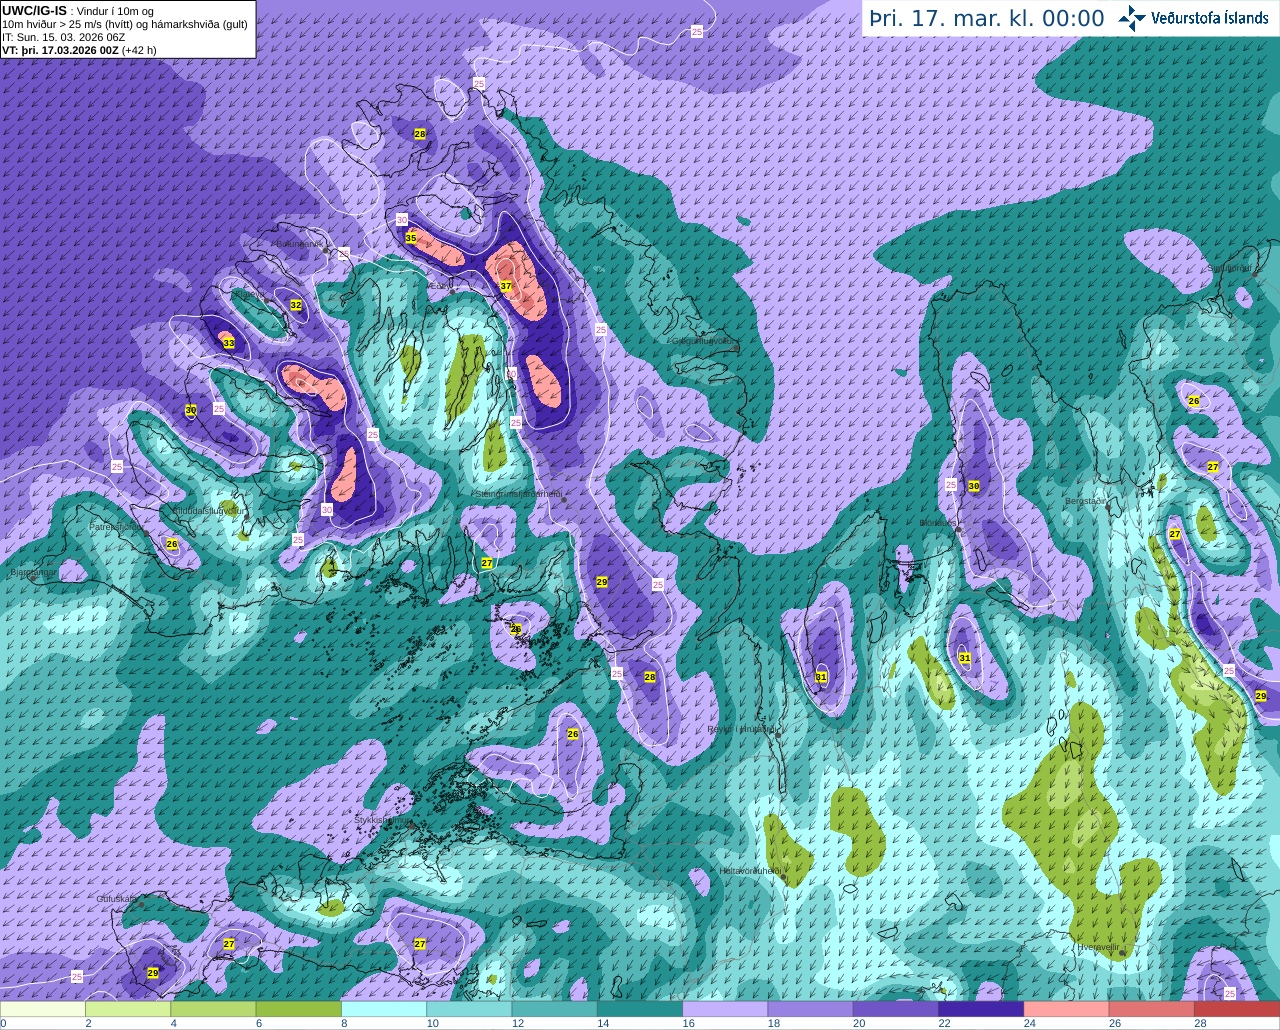Click the yellow 30 marker beside Blönduós

(973, 486)
